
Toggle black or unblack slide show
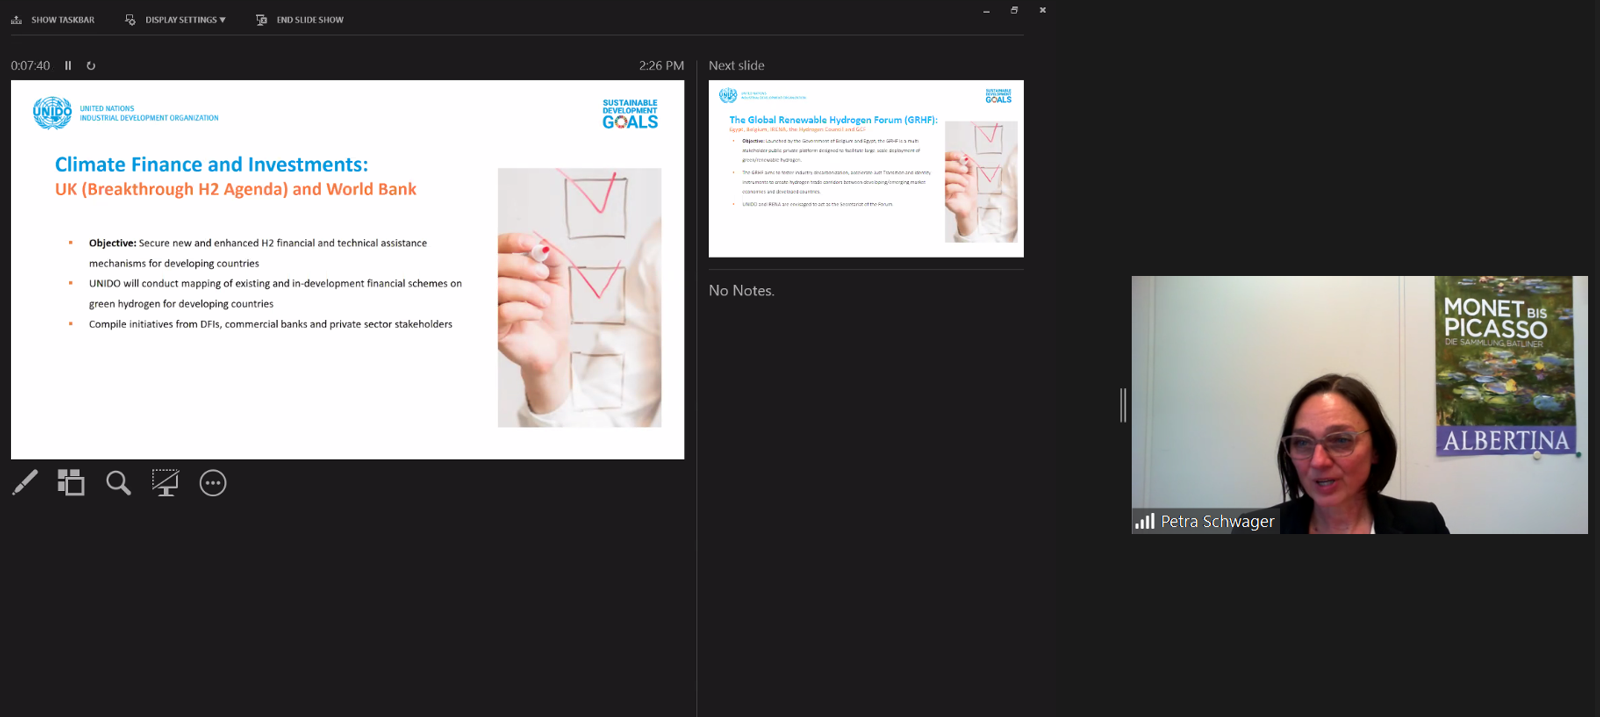(165, 483)
